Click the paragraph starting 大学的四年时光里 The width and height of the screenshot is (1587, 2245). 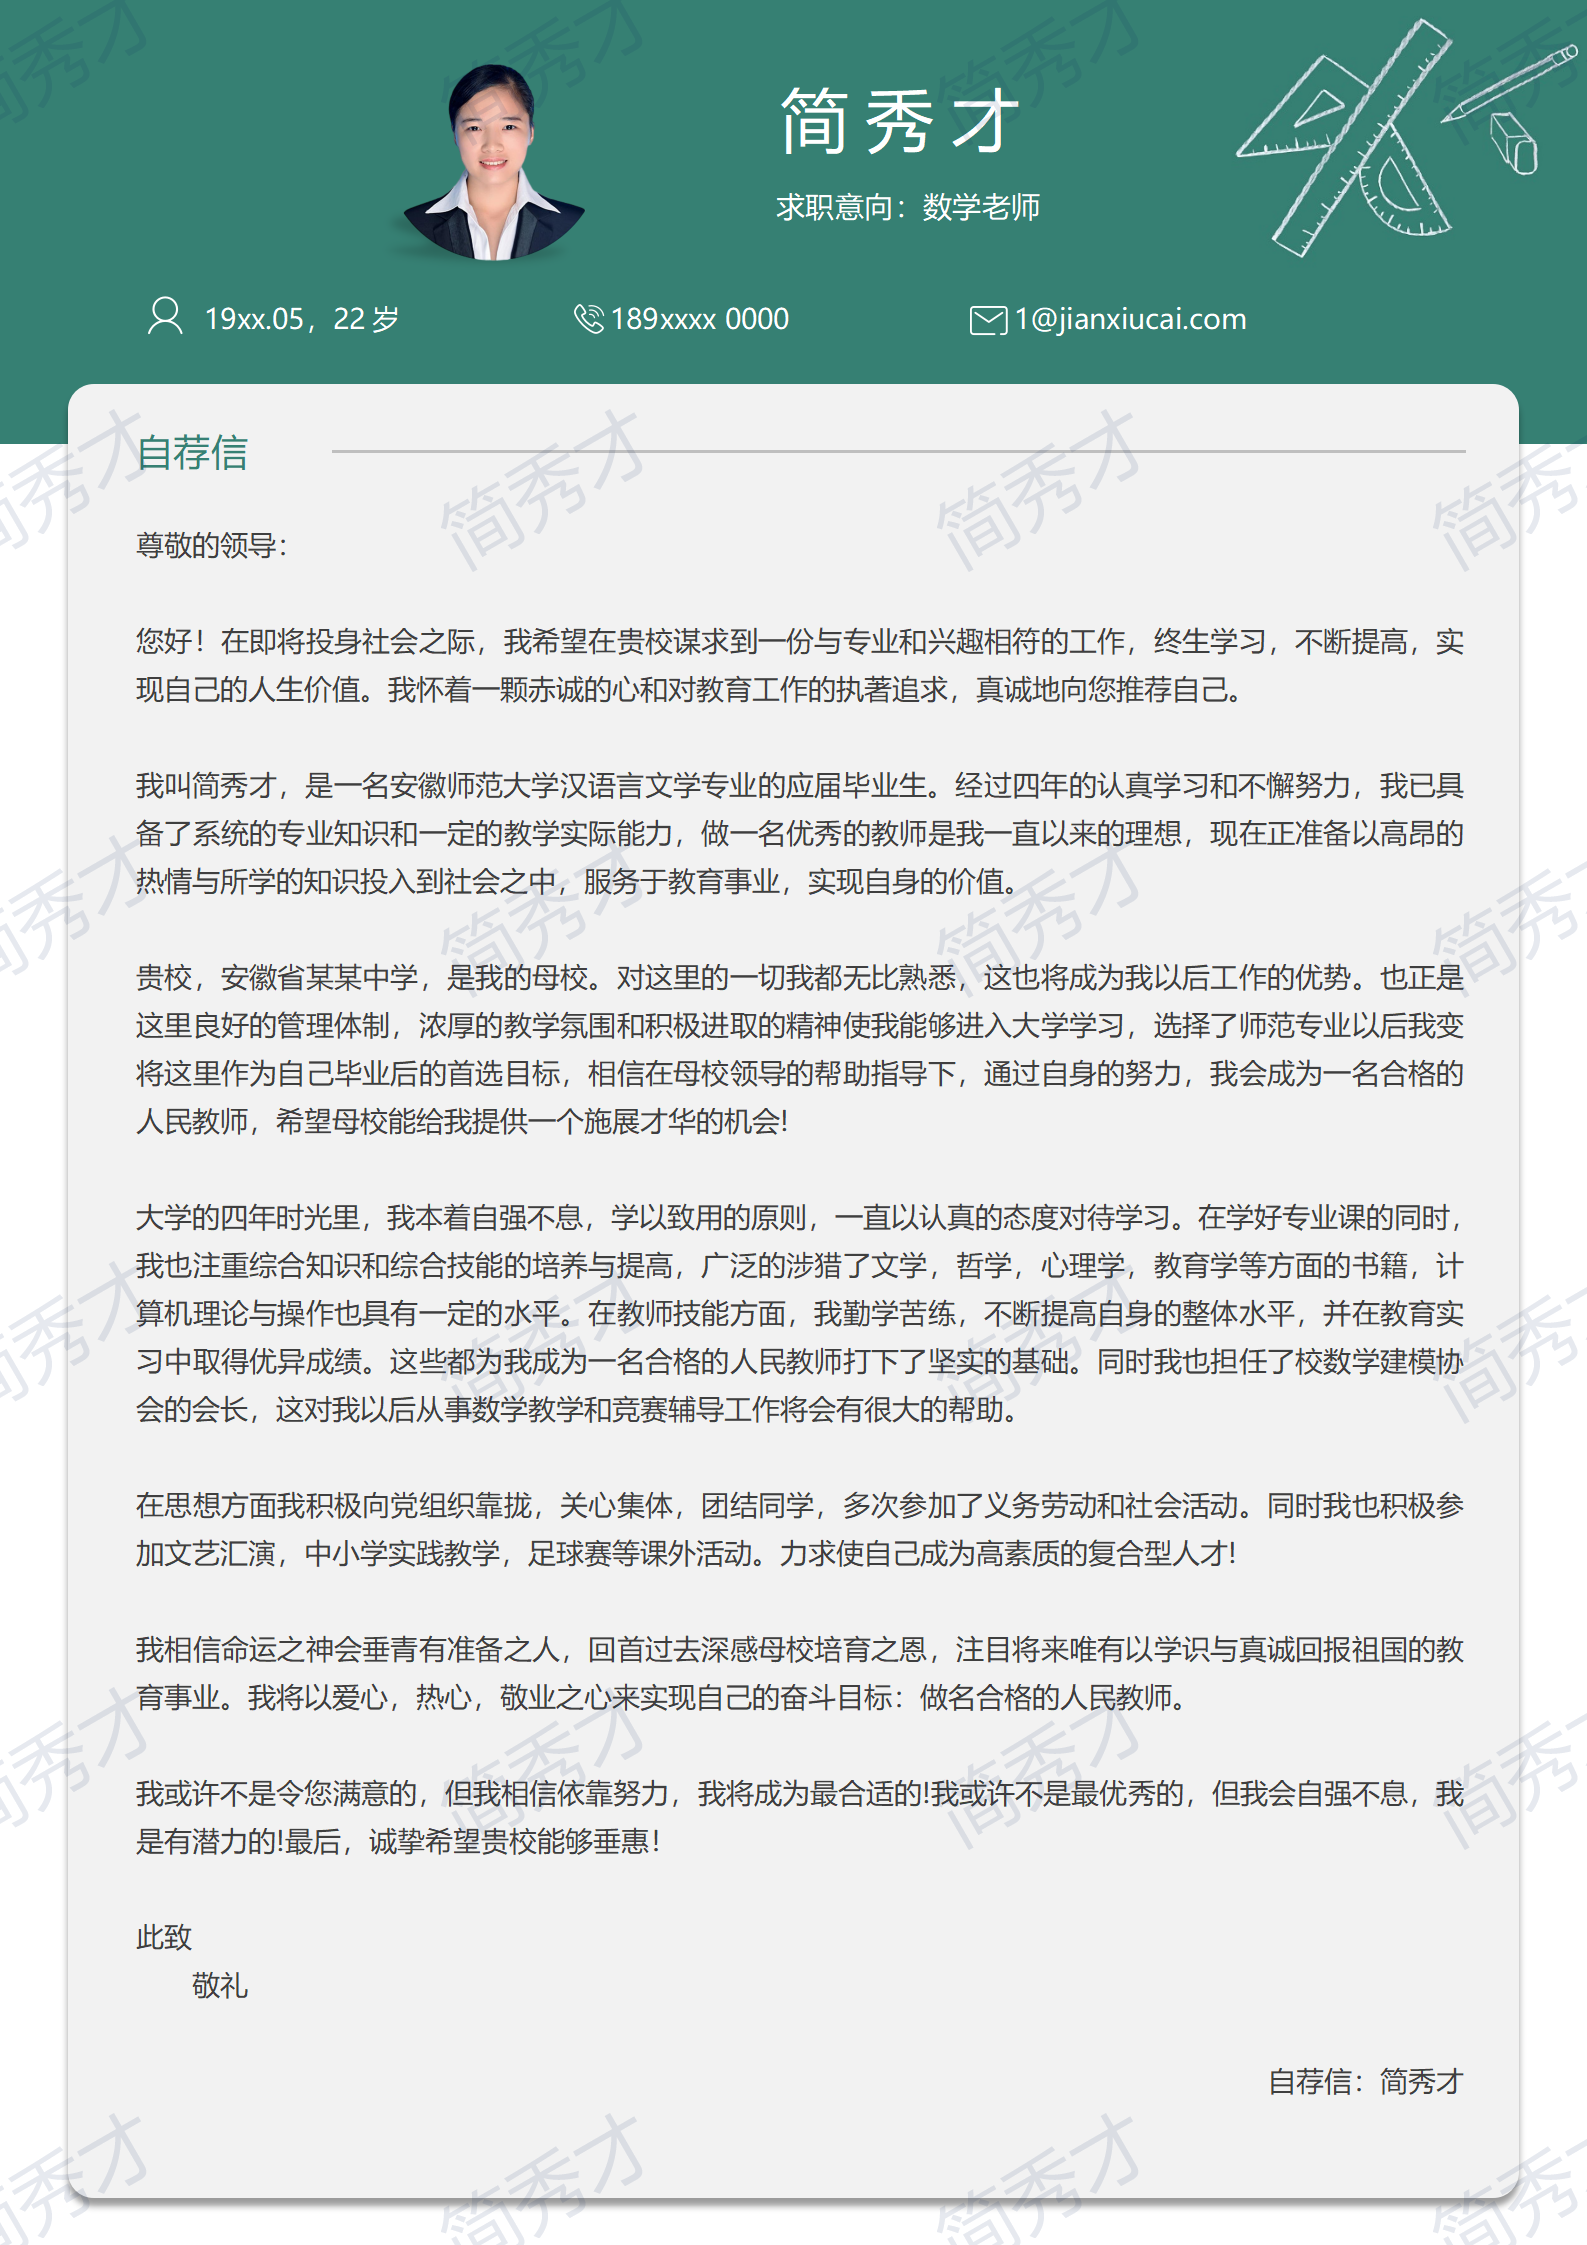coord(800,1313)
